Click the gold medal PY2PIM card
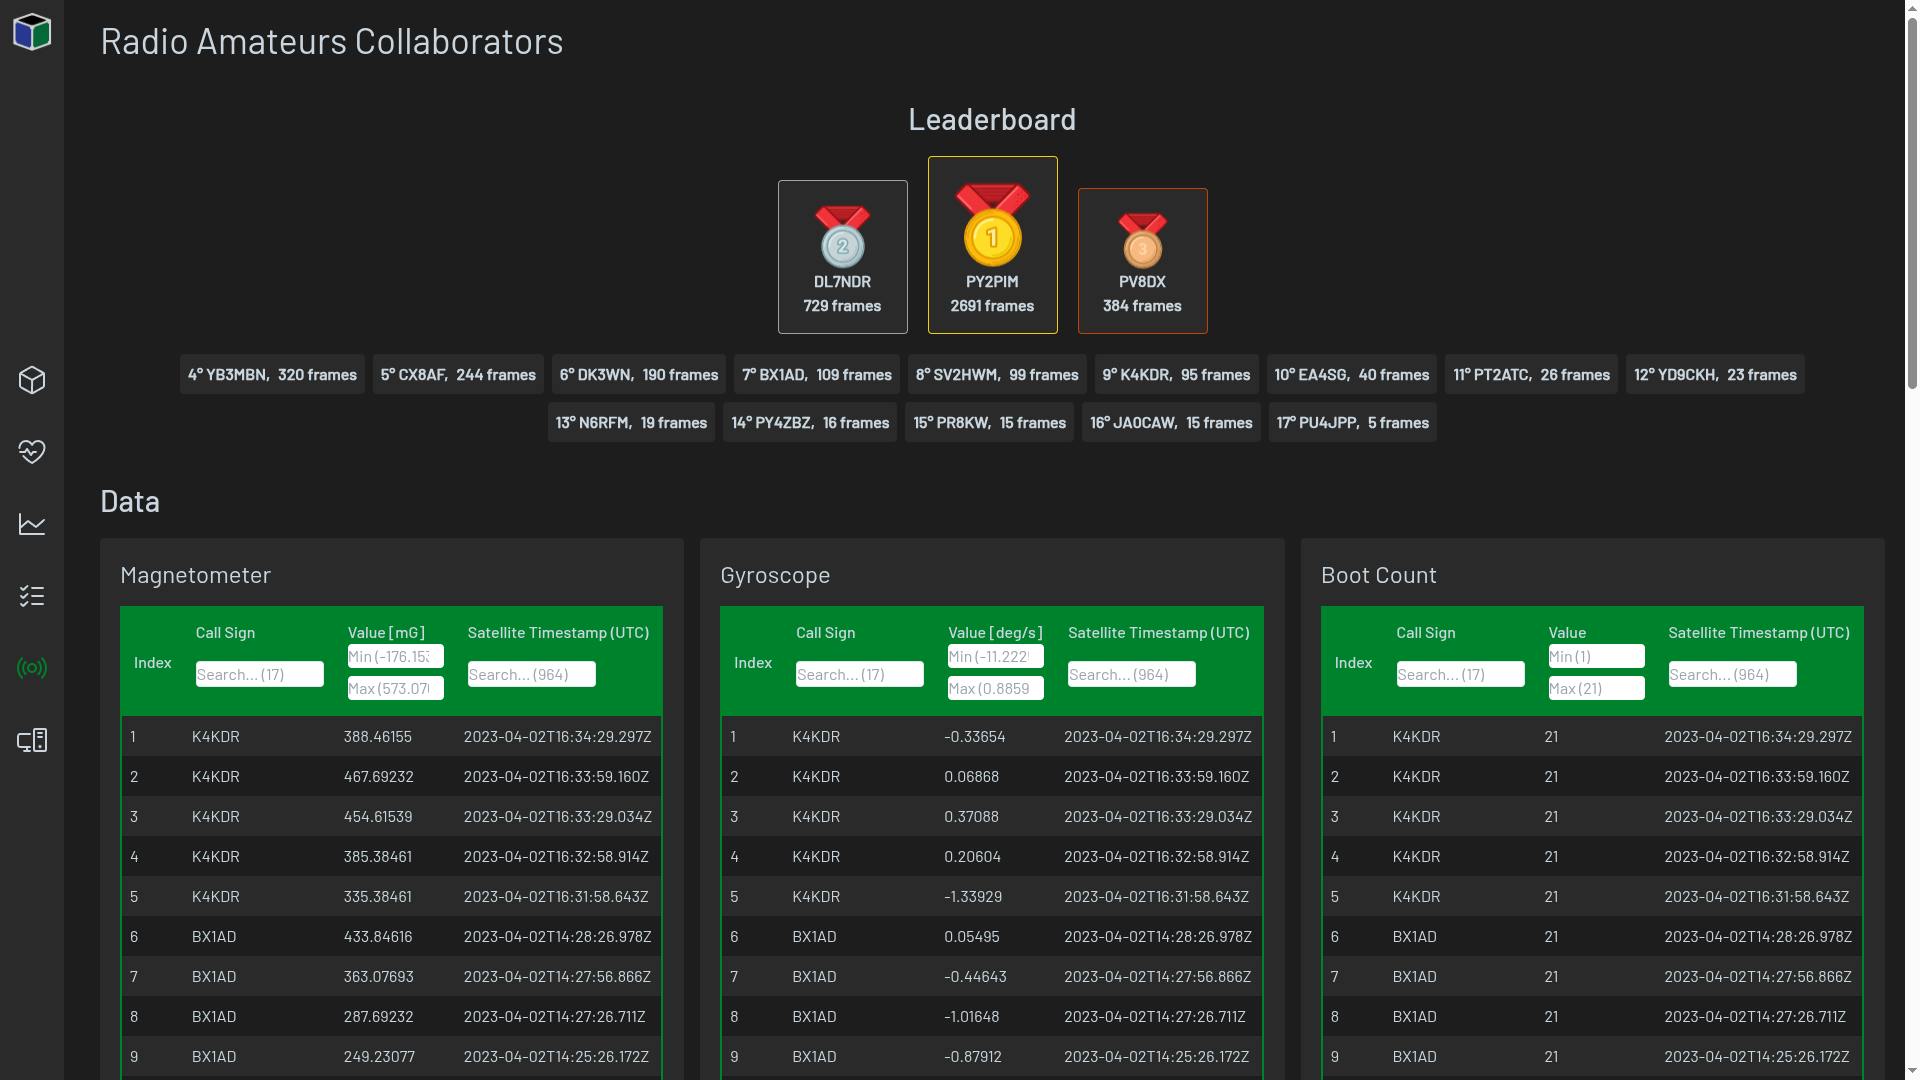This screenshot has height=1080, width=1920. pyautogui.click(x=992, y=245)
